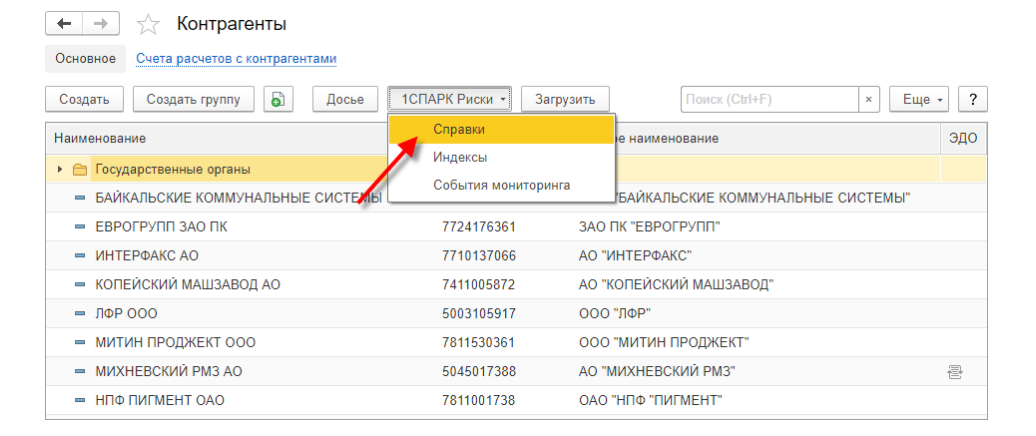Viewport: 1036px width, 436px height.
Task: Select the ЕВРОГРУПП ЗАО ПК row name
Action: click(x=162, y=227)
